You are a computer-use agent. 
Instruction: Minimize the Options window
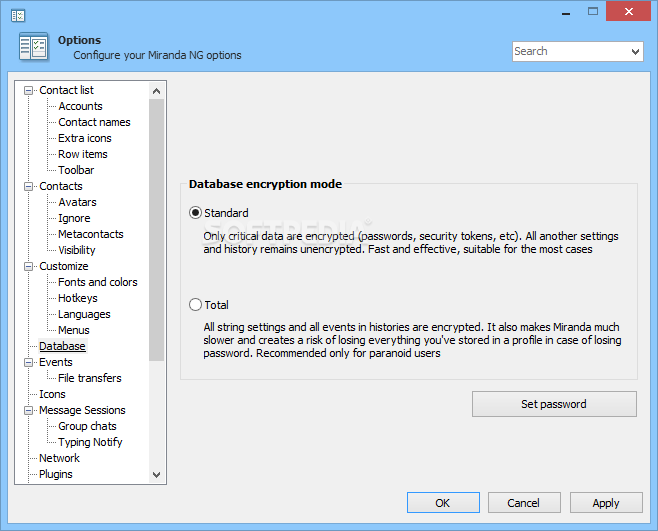coord(566,12)
